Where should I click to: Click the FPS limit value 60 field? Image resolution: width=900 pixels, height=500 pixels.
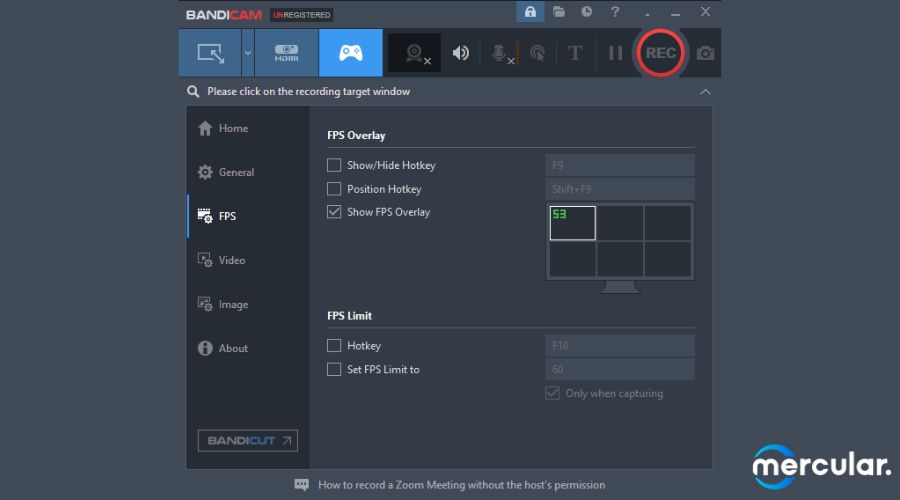coord(620,369)
